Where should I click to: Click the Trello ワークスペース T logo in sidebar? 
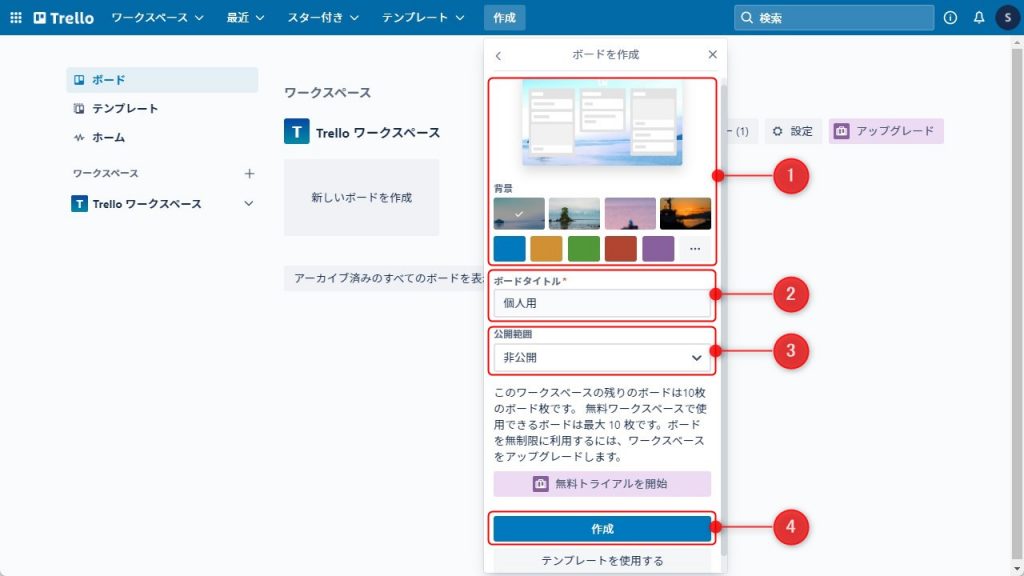coord(79,204)
